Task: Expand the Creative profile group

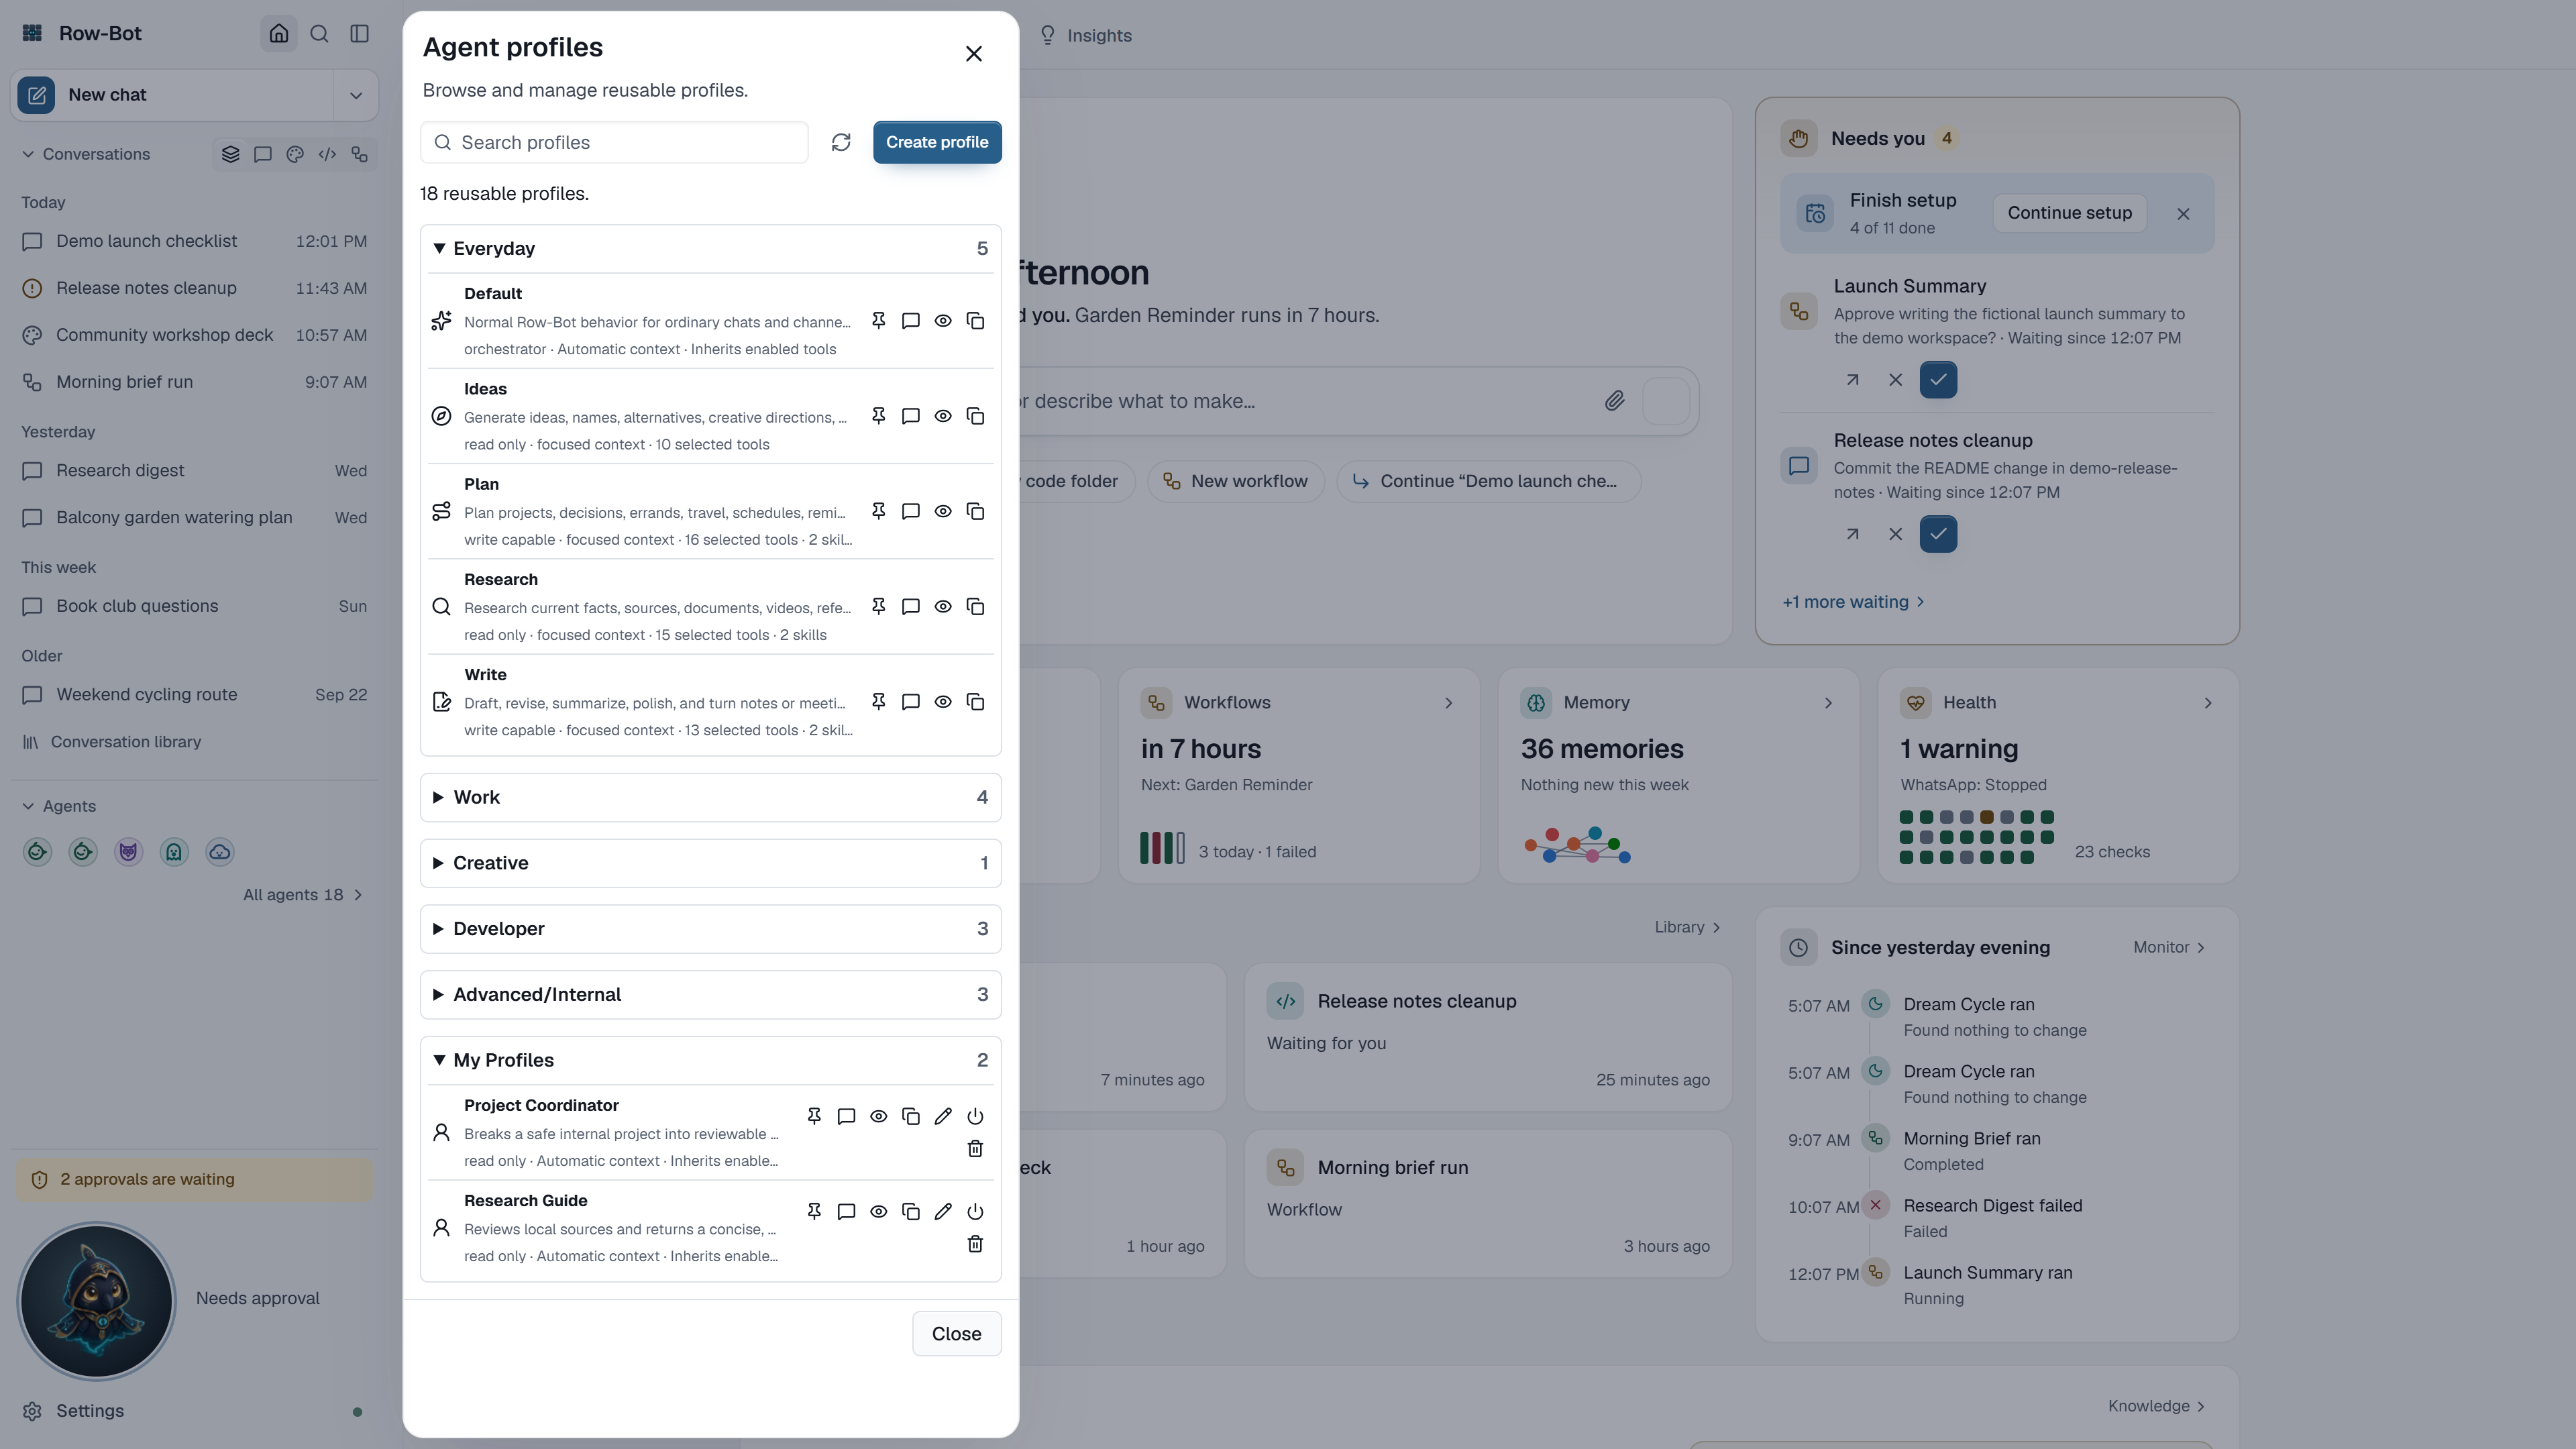Action: [710, 863]
